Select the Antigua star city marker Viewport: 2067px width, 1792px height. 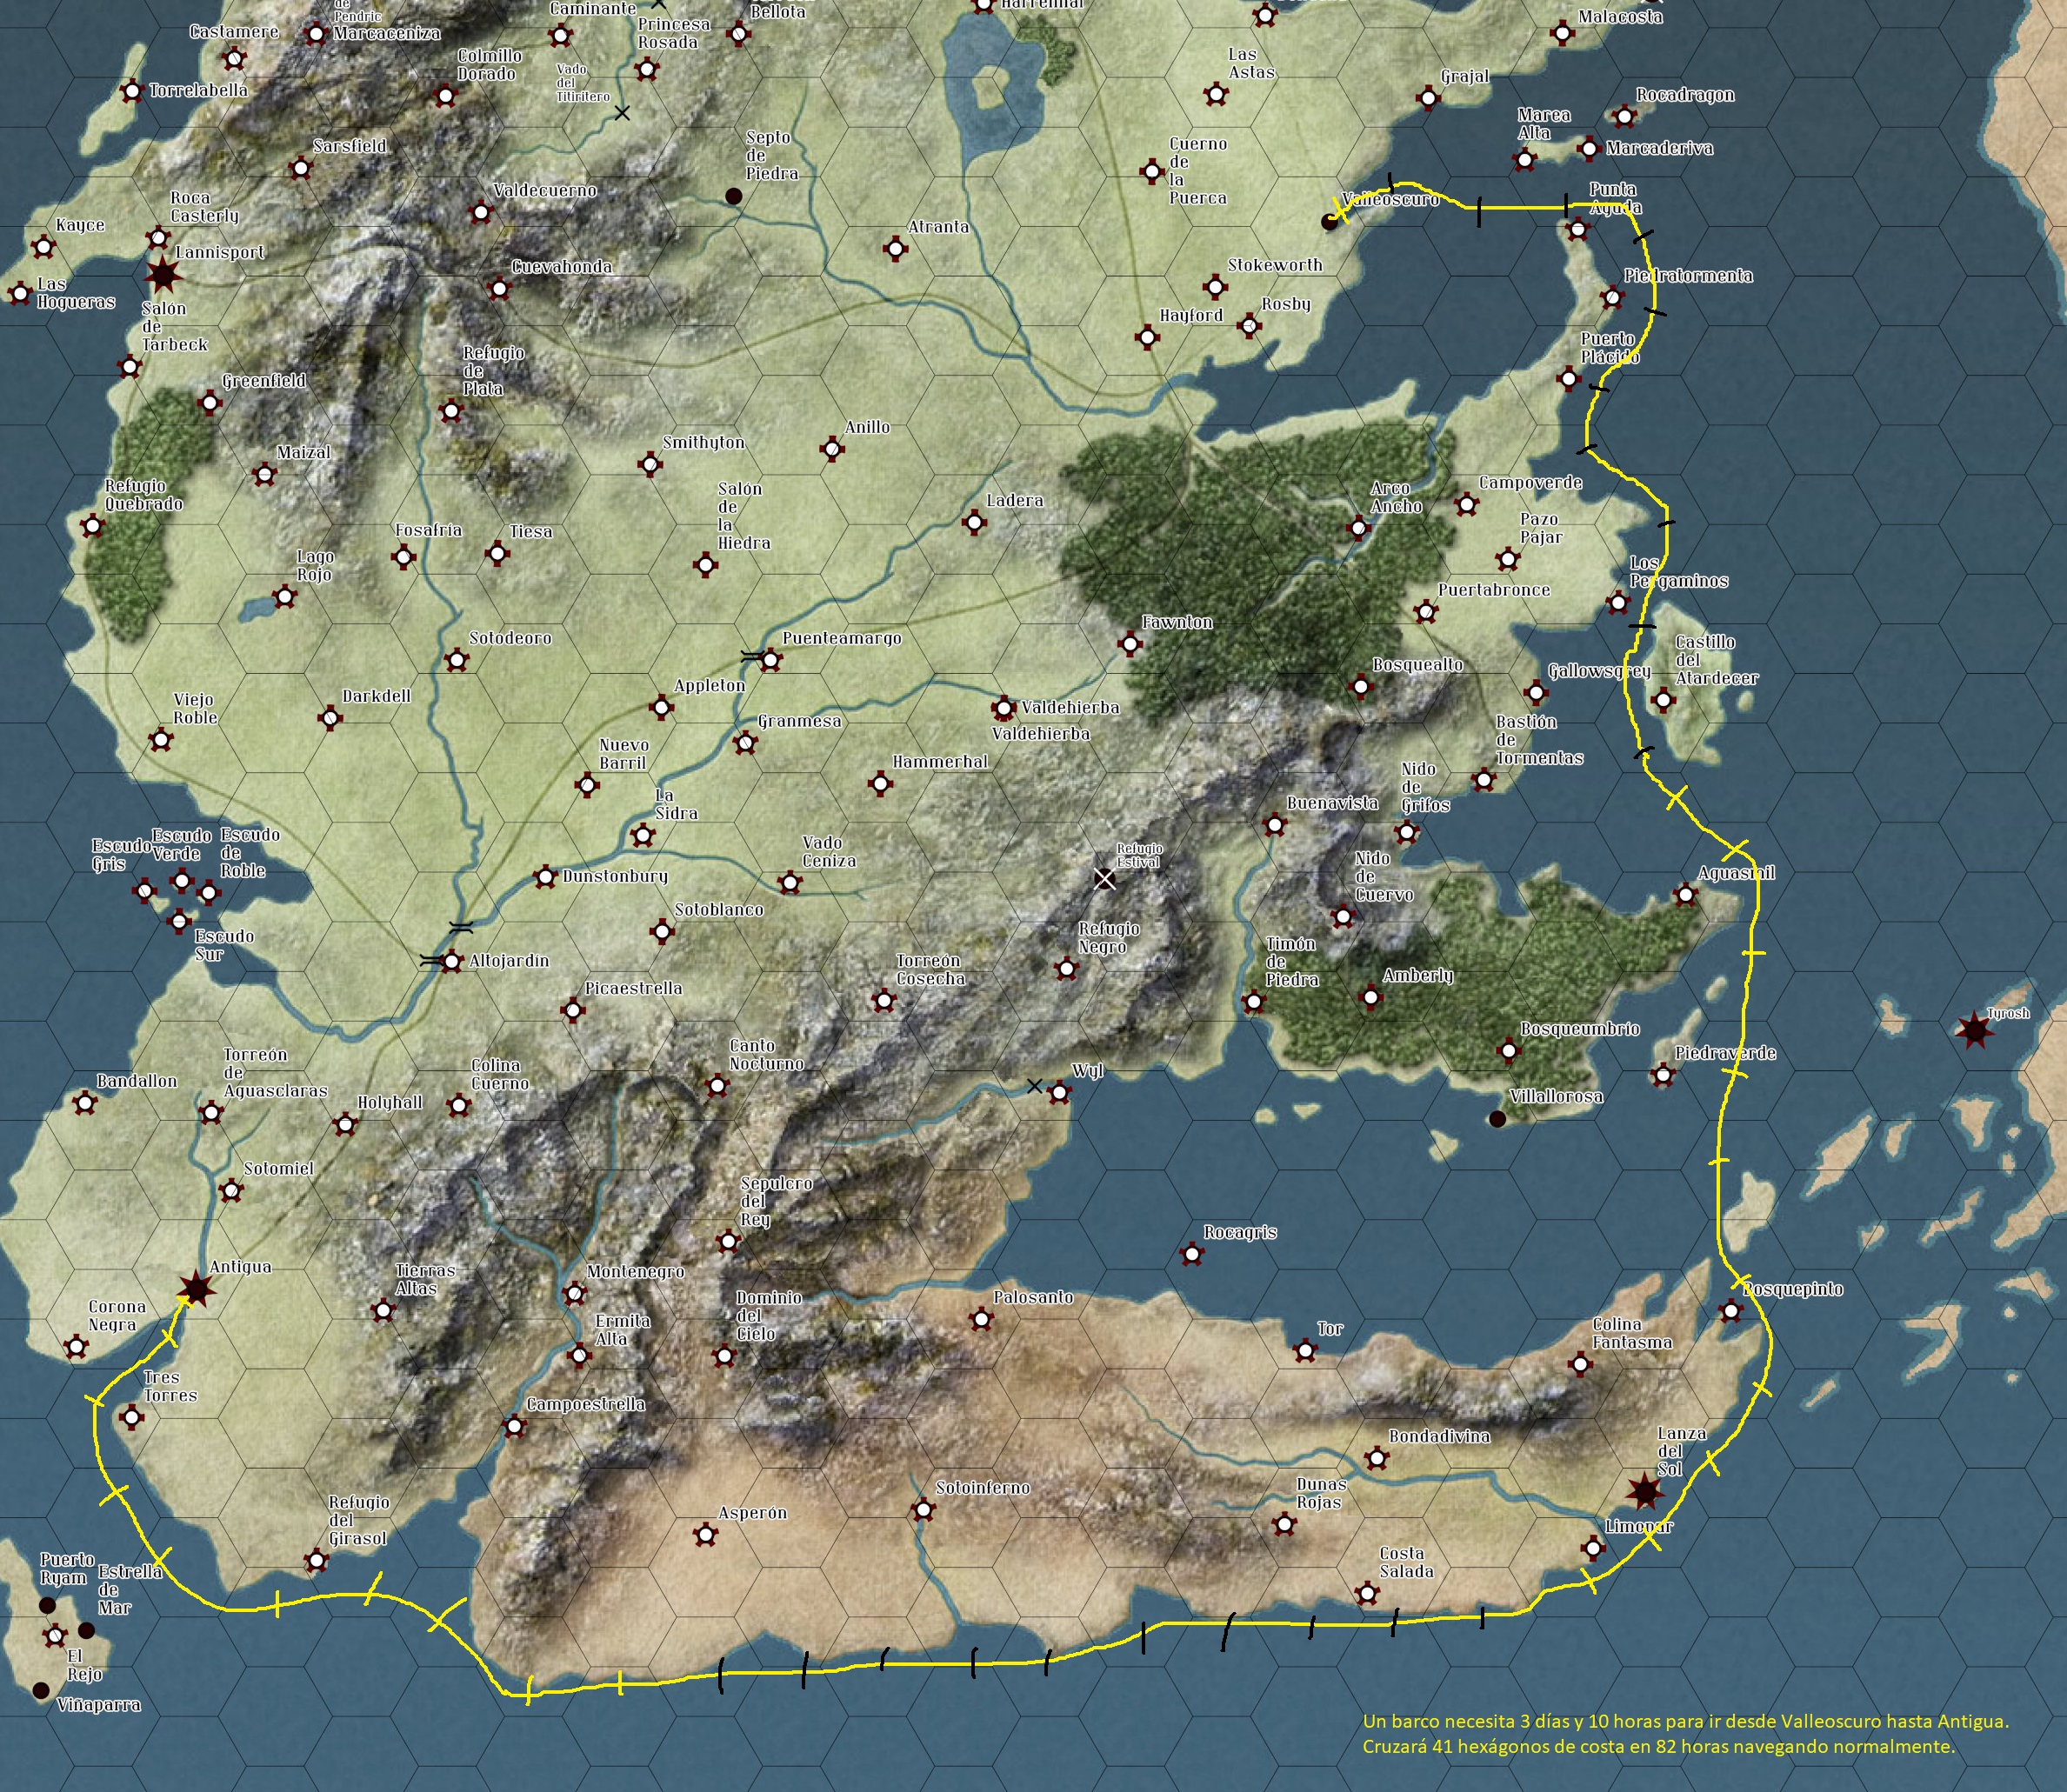click(x=196, y=1289)
